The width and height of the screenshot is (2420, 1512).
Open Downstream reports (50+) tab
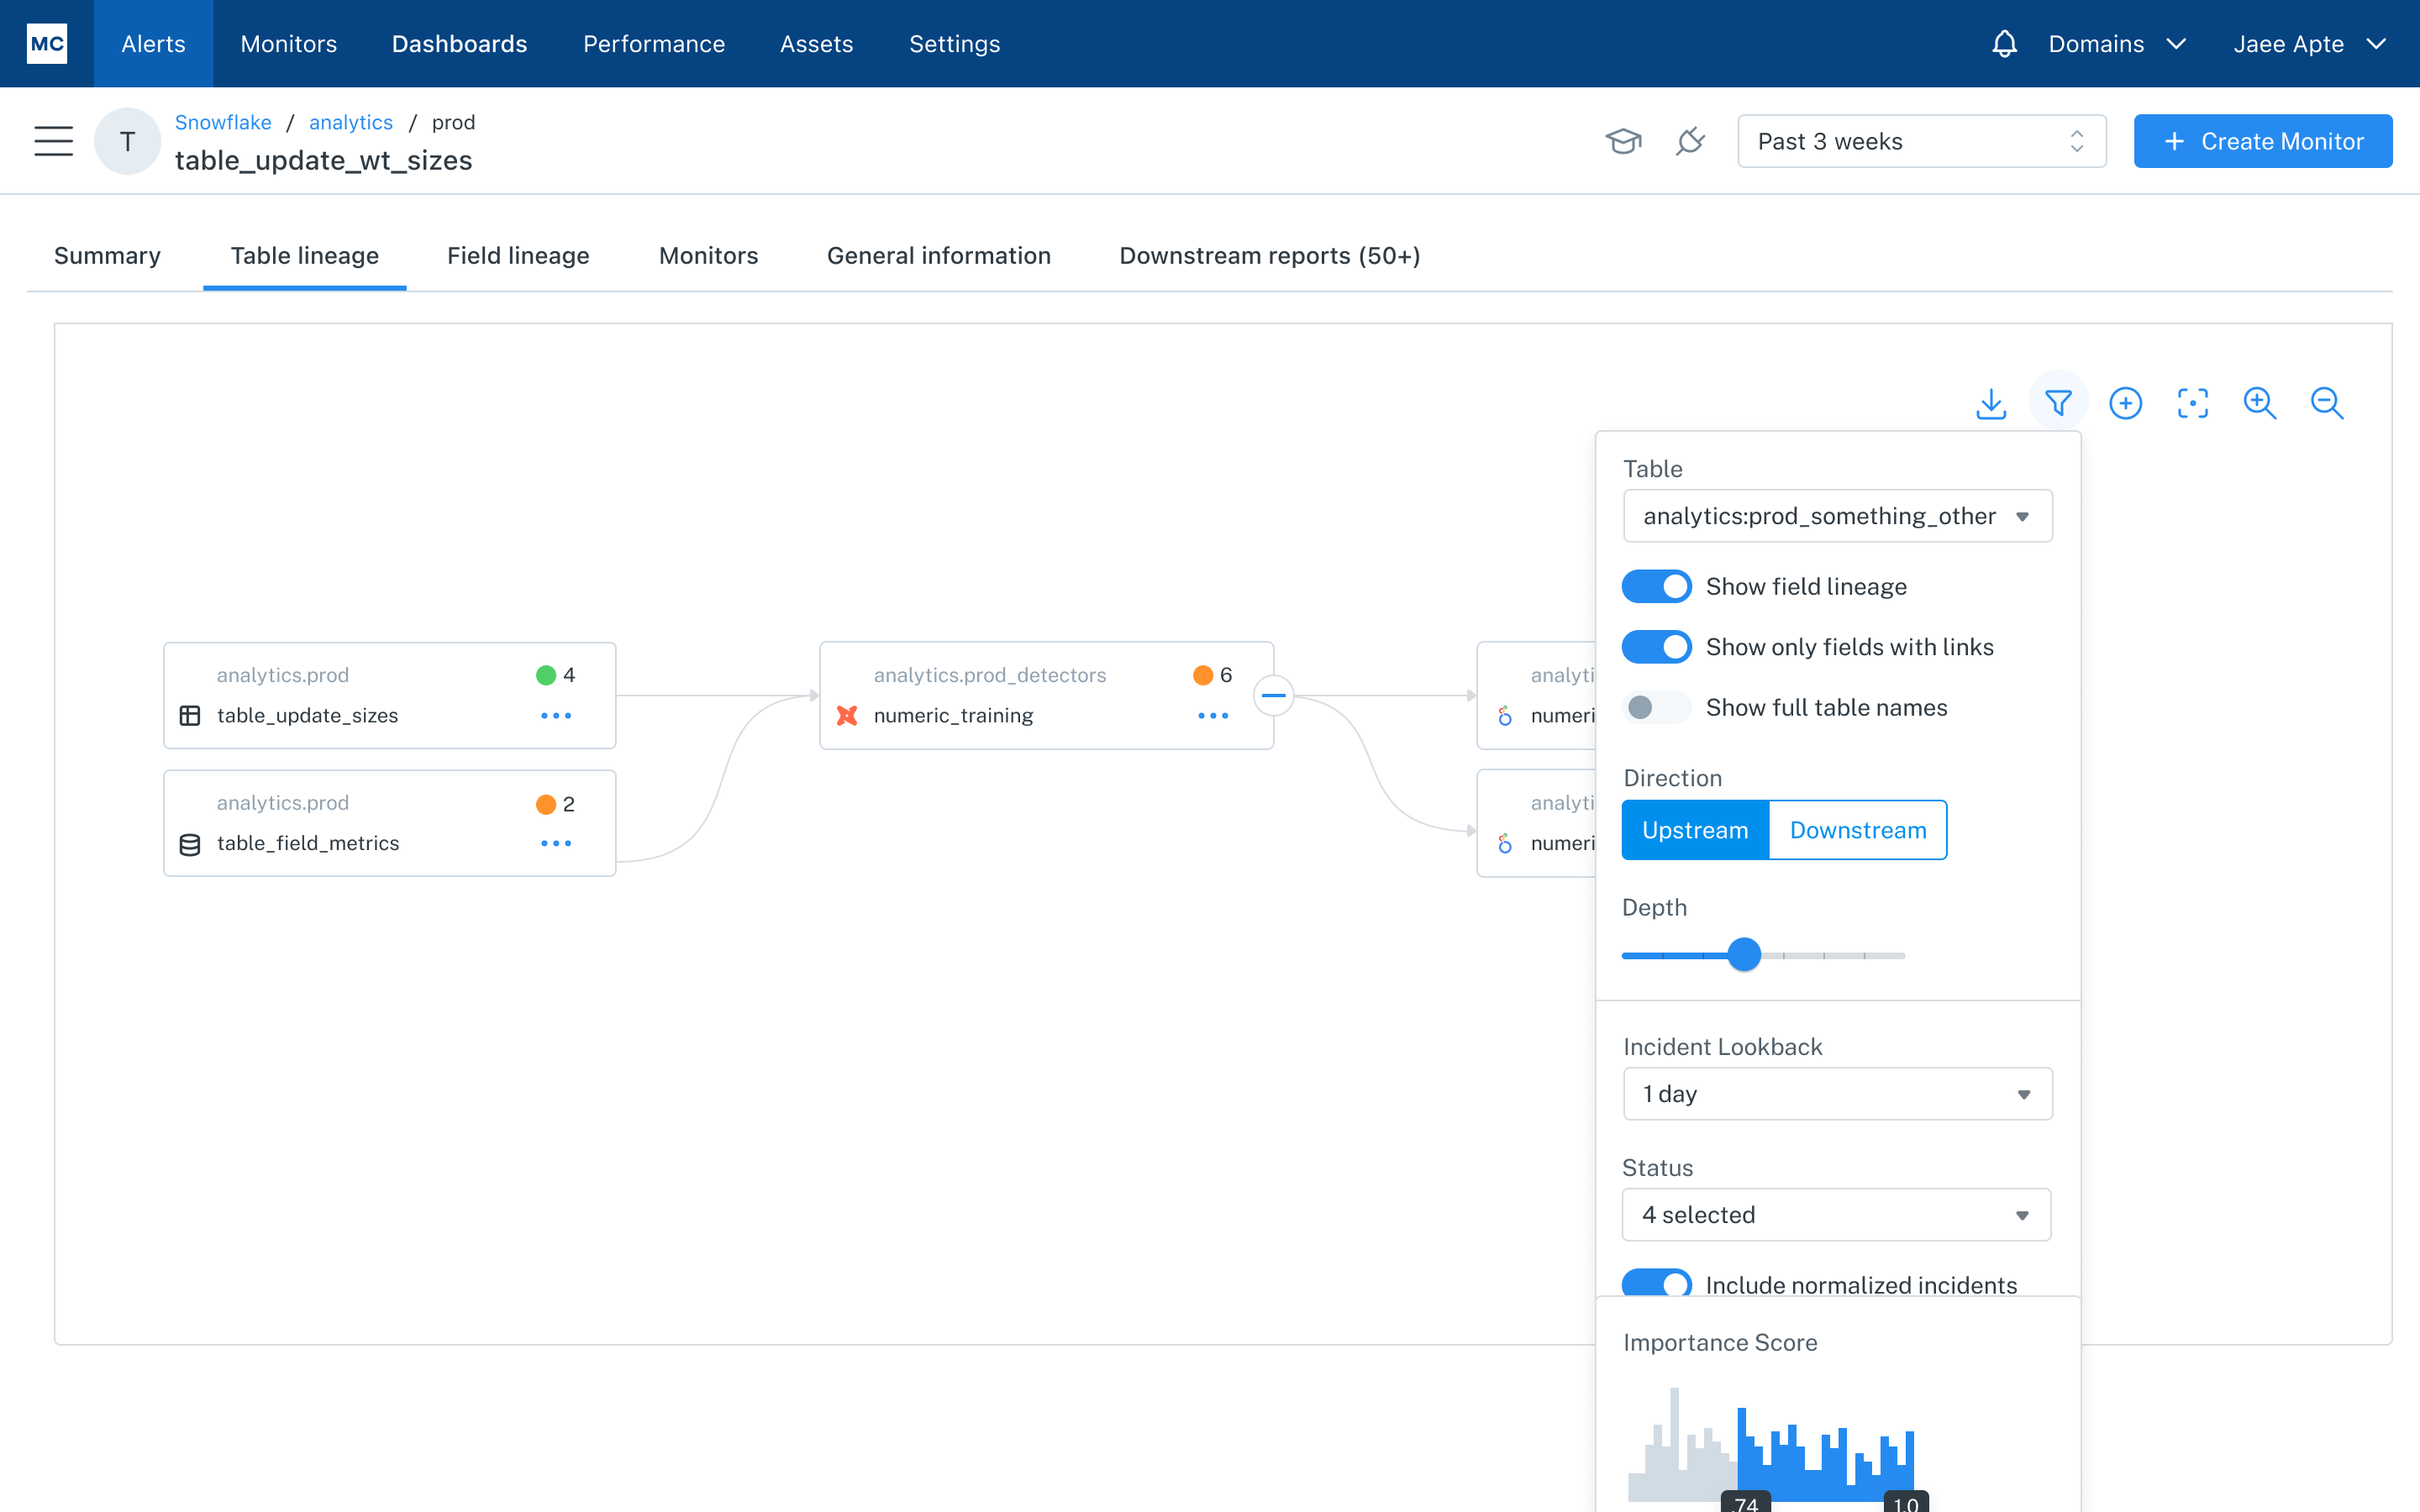point(1269,256)
